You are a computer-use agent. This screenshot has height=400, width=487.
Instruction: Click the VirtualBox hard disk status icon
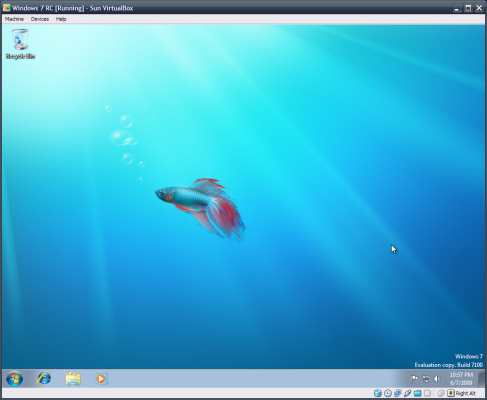click(x=378, y=393)
